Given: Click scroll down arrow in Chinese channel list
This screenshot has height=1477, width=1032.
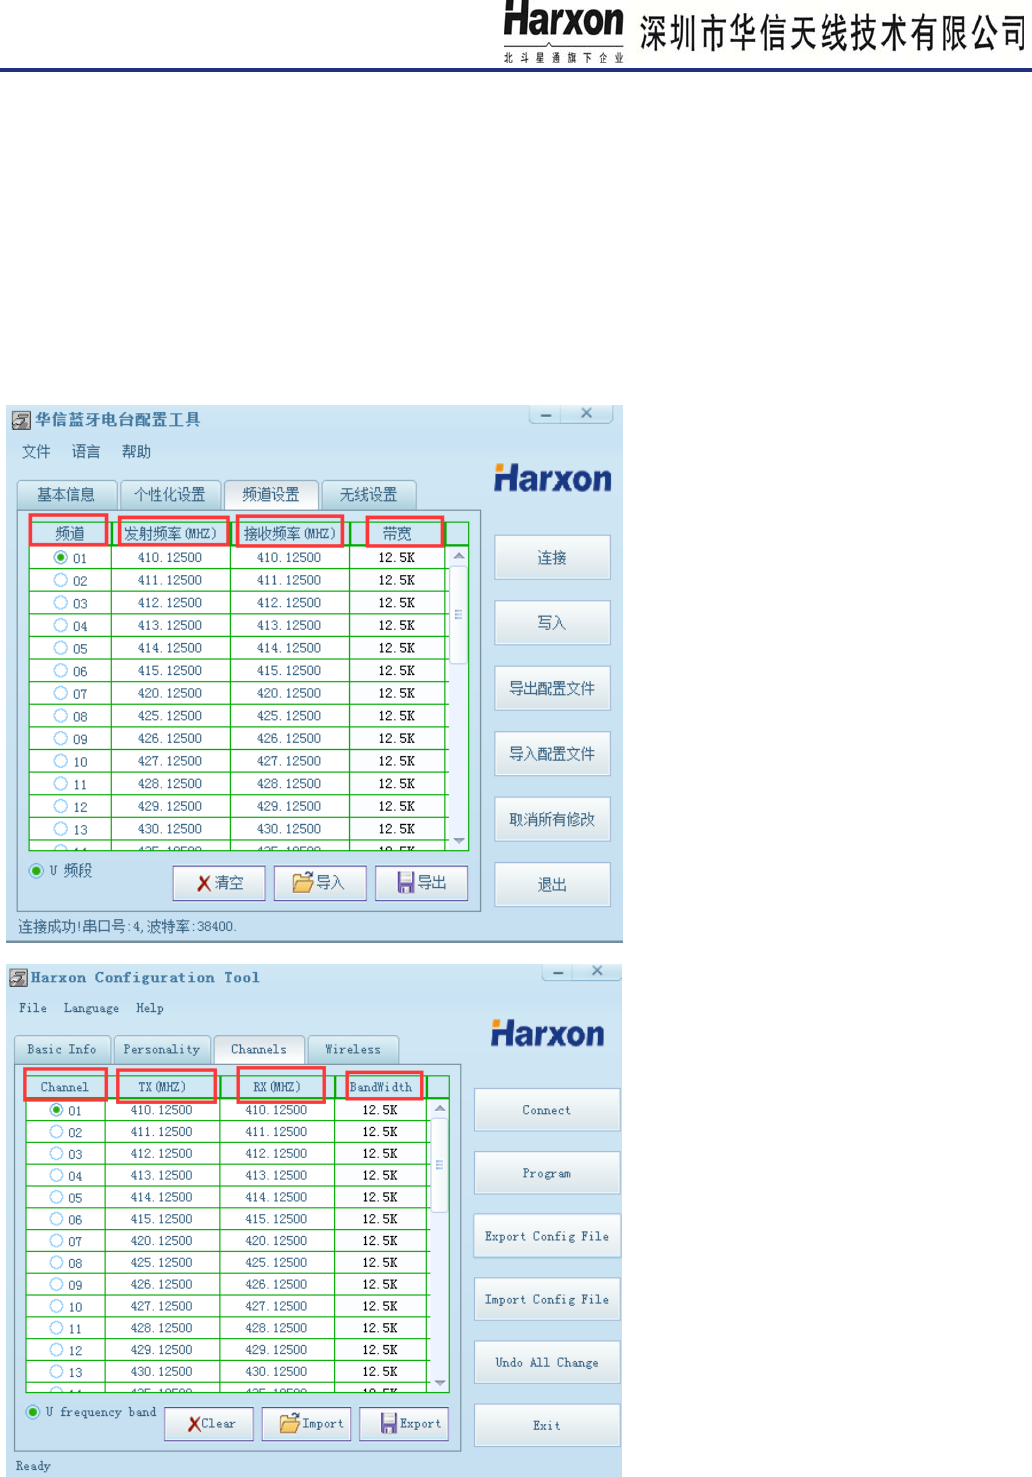Looking at the screenshot, I should coord(459,840).
